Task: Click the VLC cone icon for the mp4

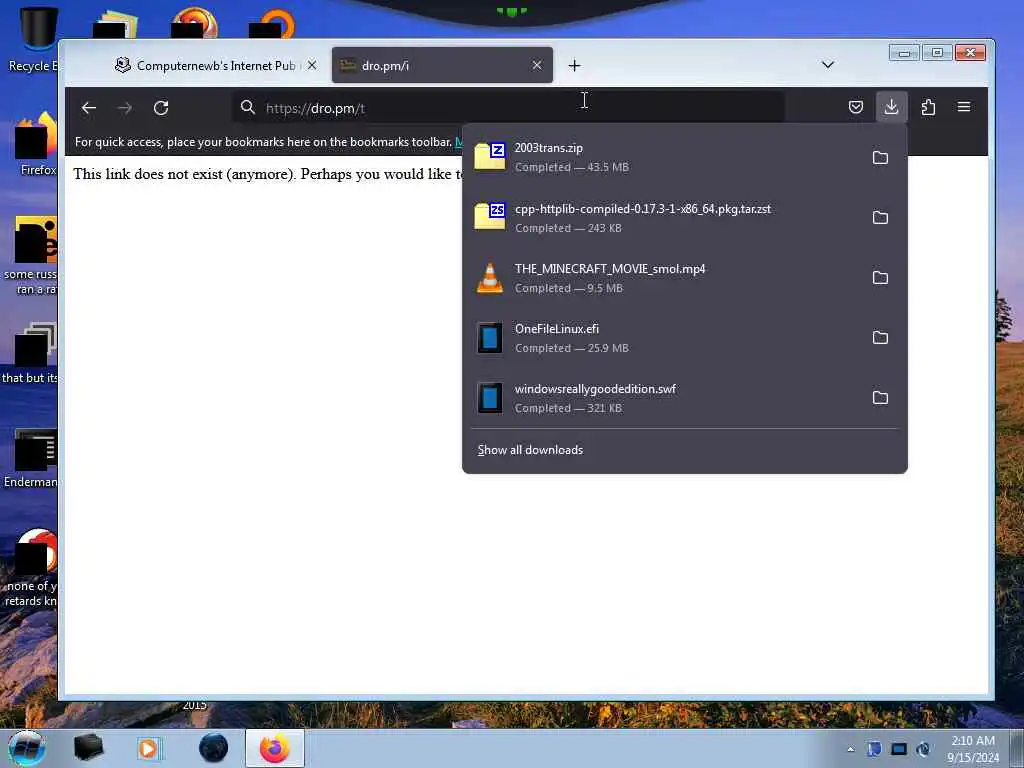Action: (490, 278)
